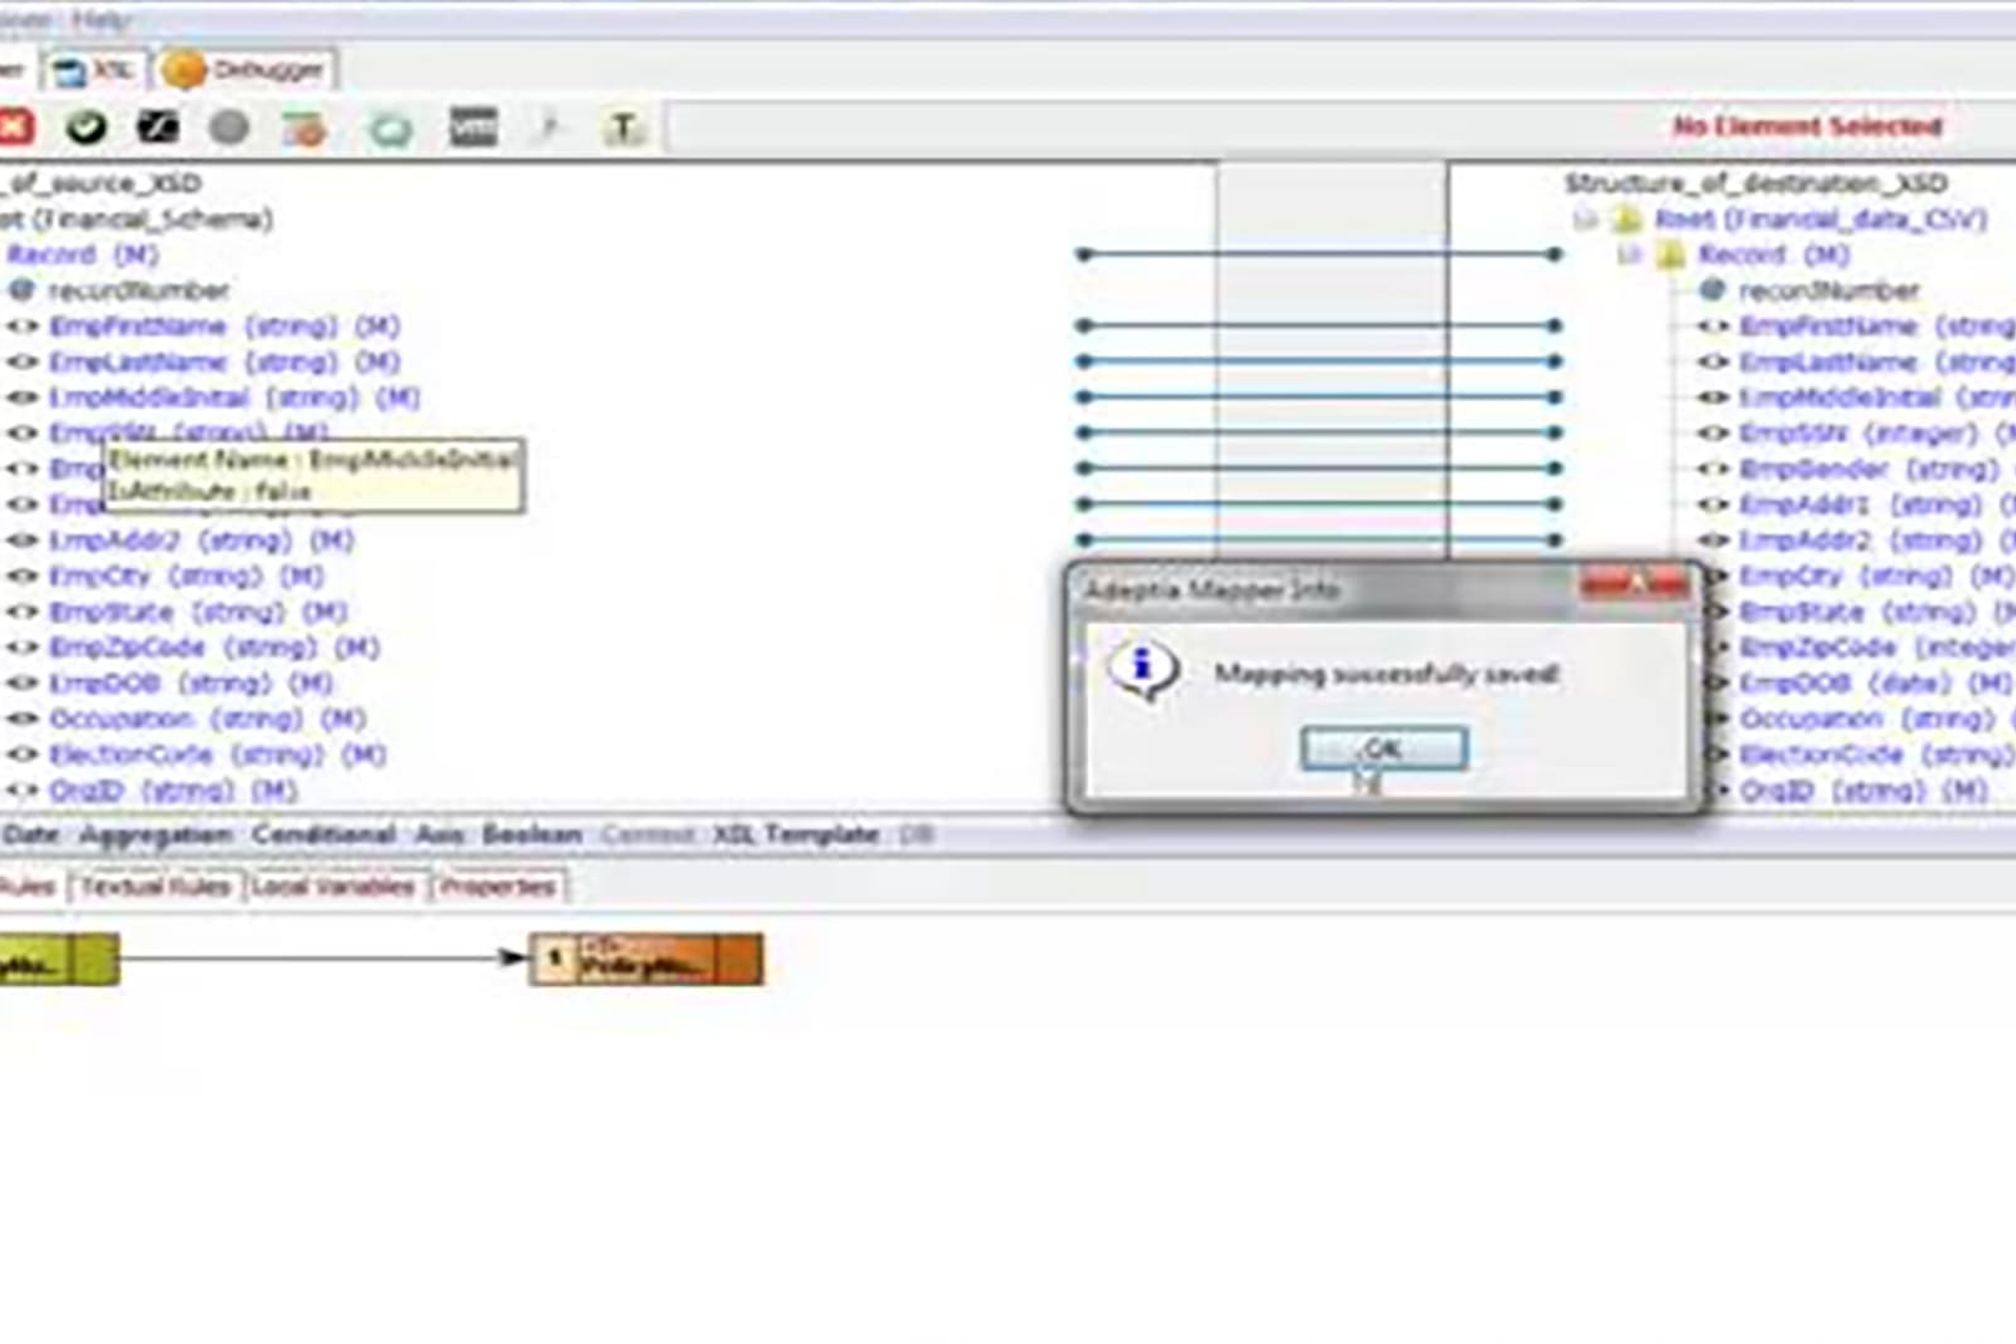Image resolution: width=2016 pixels, height=1344 pixels.
Task: Click the red X toolbar icon
Action: (x=15, y=127)
